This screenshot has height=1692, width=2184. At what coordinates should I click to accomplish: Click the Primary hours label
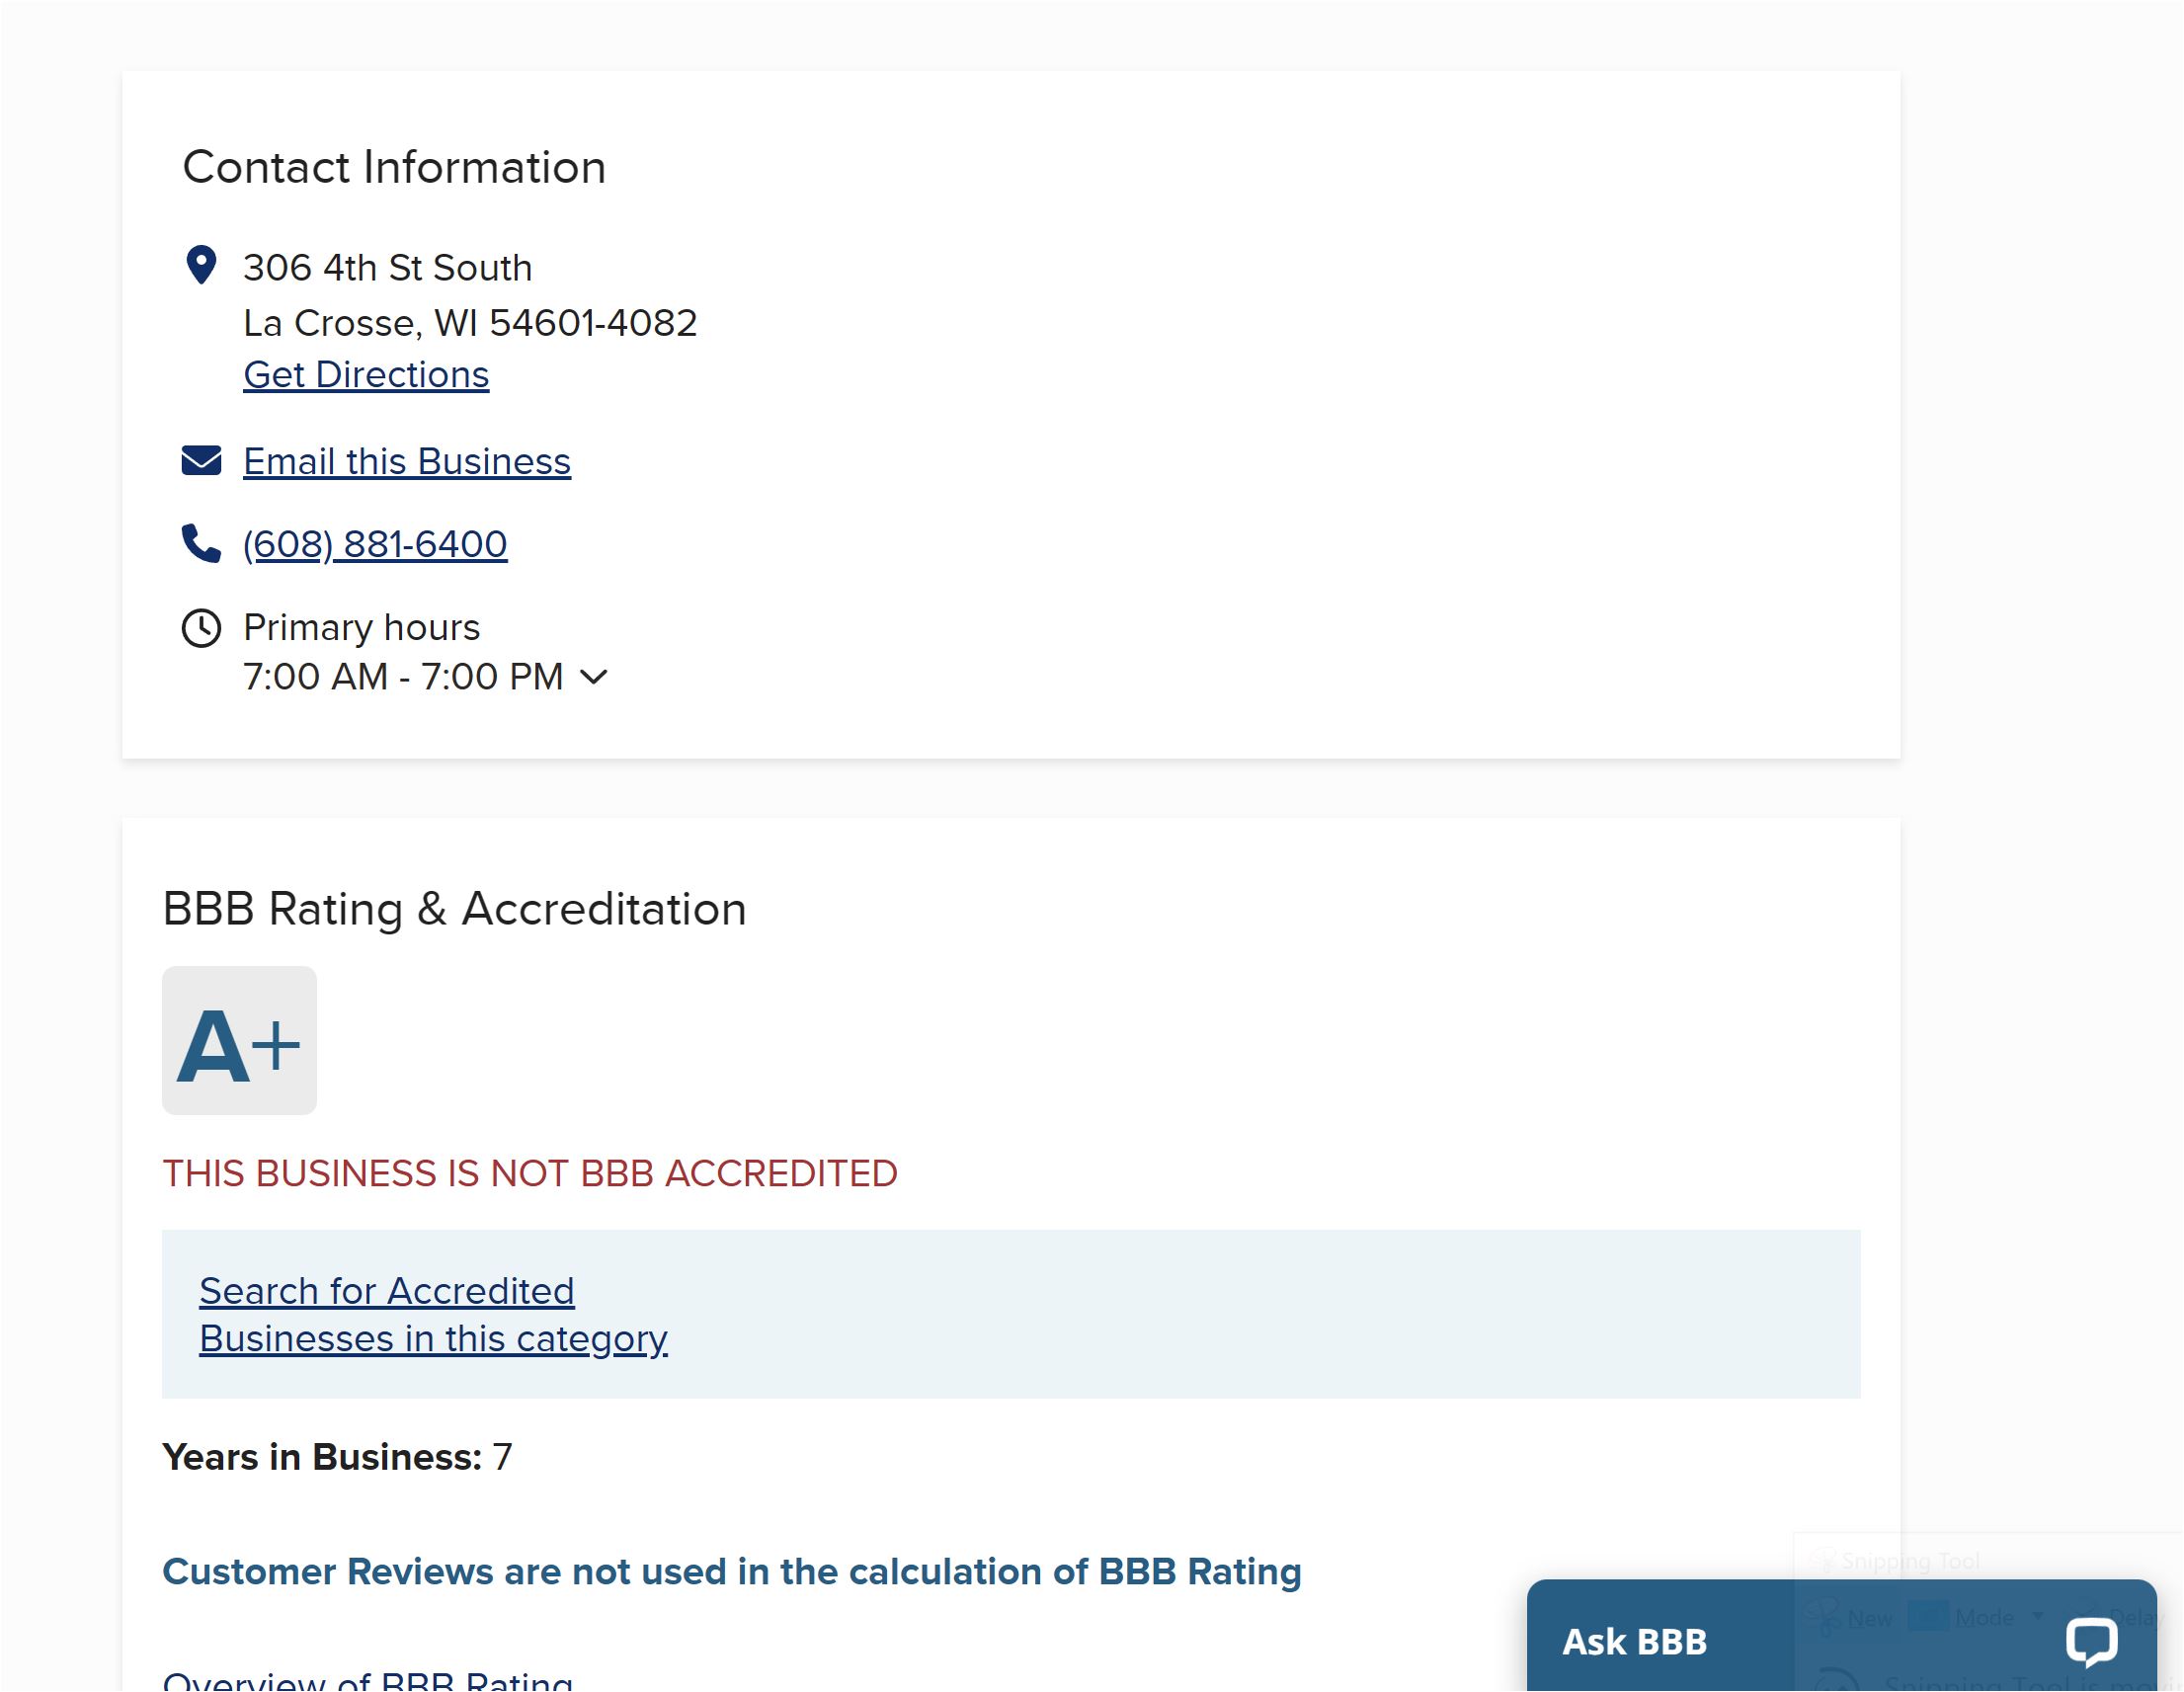click(x=361, y=628)
